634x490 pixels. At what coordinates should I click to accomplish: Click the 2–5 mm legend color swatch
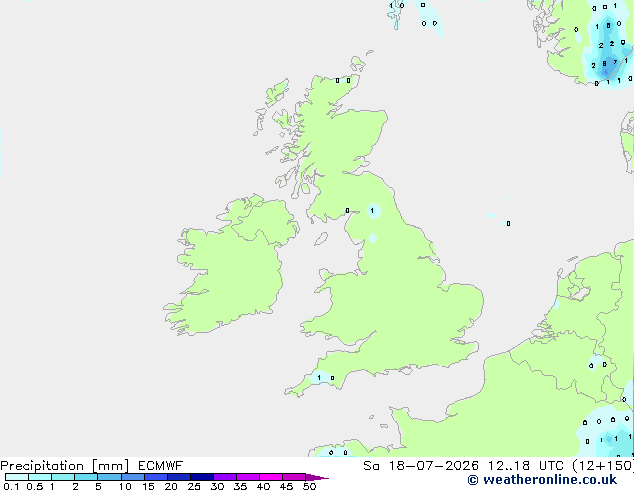point(86,477)
